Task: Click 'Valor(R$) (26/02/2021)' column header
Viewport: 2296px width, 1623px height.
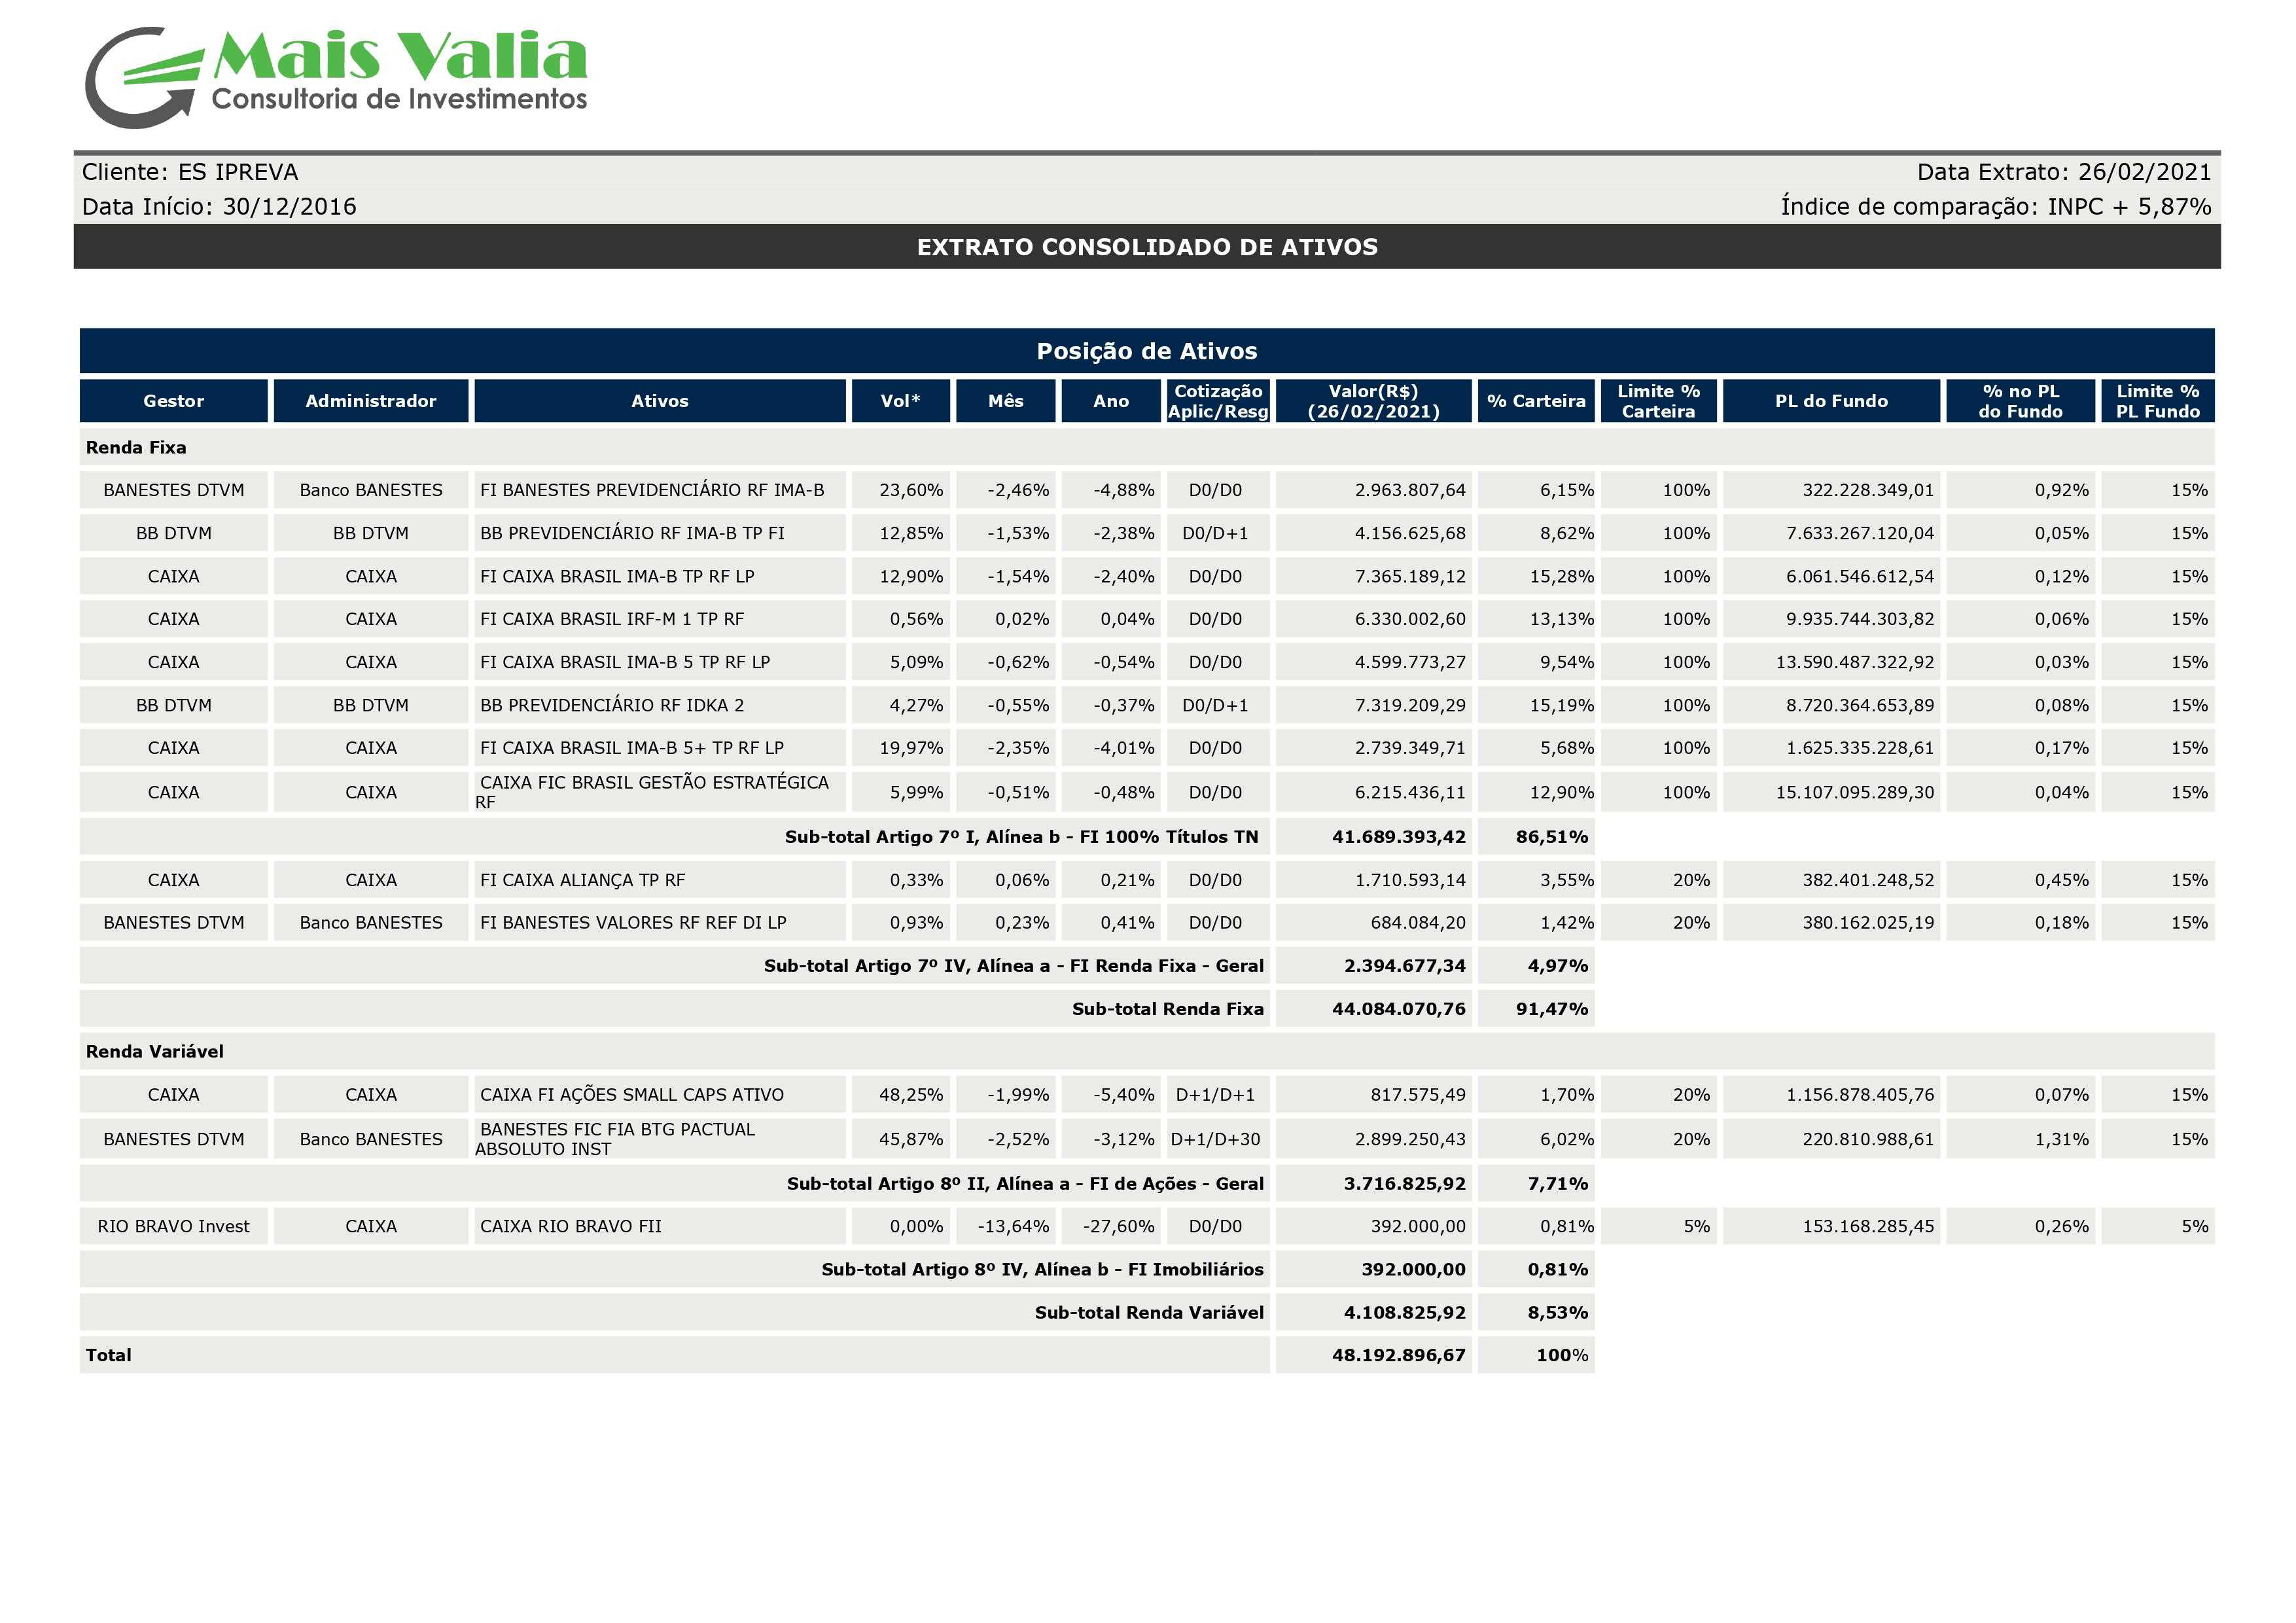Action: coord(1374,401)
